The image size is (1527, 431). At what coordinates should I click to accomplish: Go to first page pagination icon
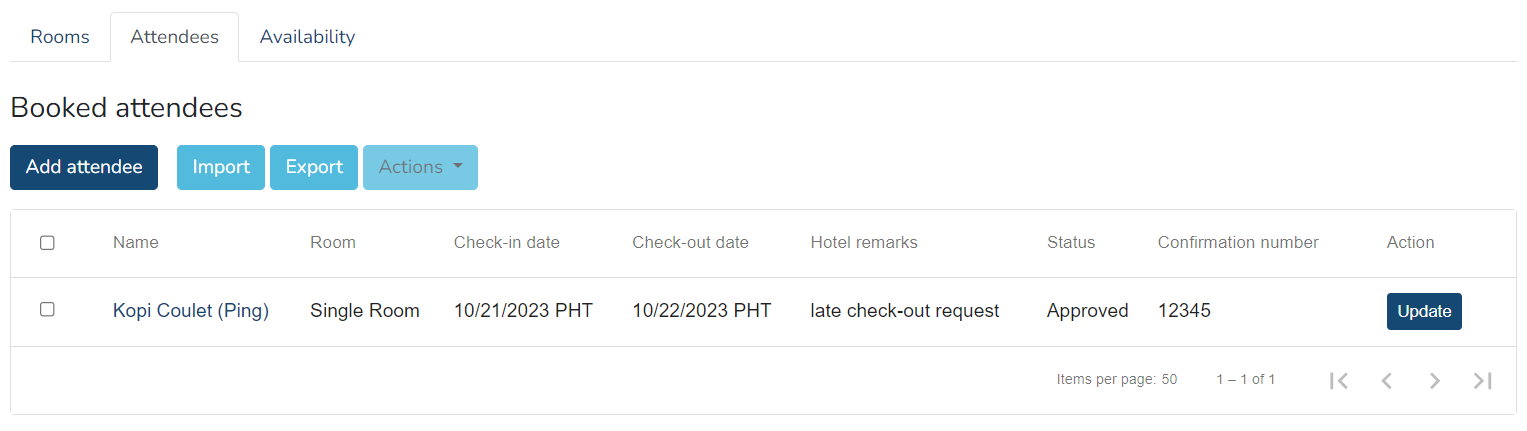(1339, 380)
